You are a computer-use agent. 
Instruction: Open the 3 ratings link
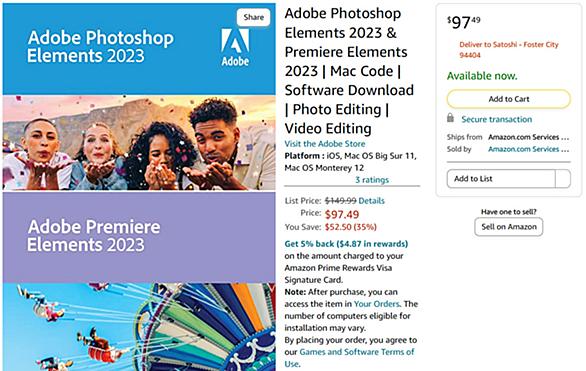click(372, 180)
